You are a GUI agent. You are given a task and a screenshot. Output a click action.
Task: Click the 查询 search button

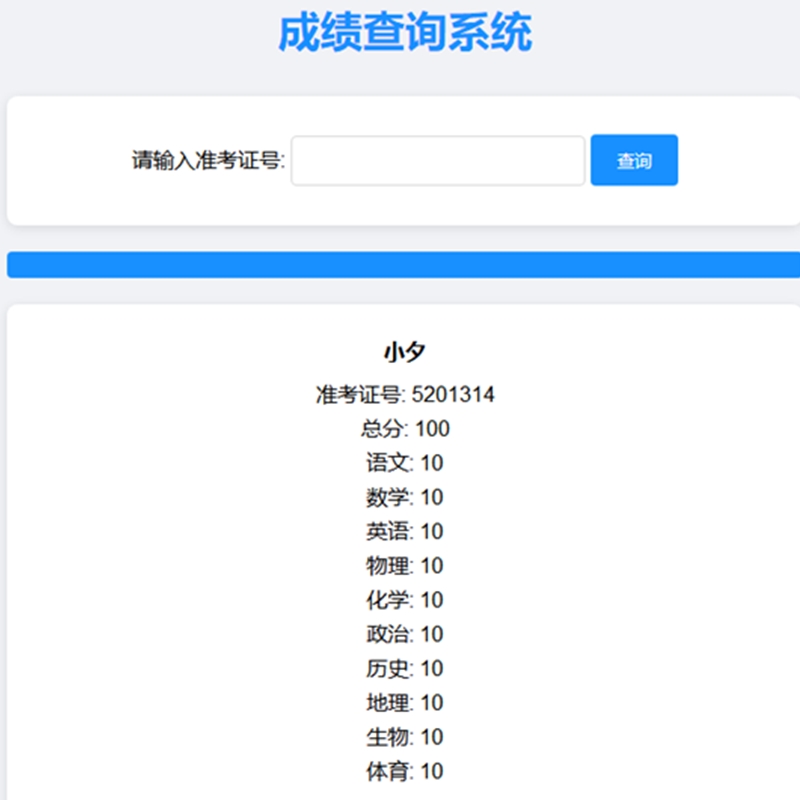(x=634, y=160)
